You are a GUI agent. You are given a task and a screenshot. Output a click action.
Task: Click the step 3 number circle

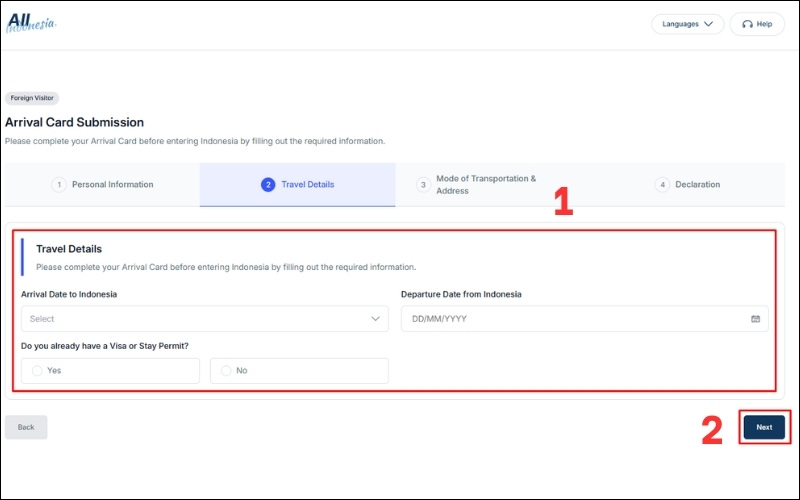click(423, 185)
